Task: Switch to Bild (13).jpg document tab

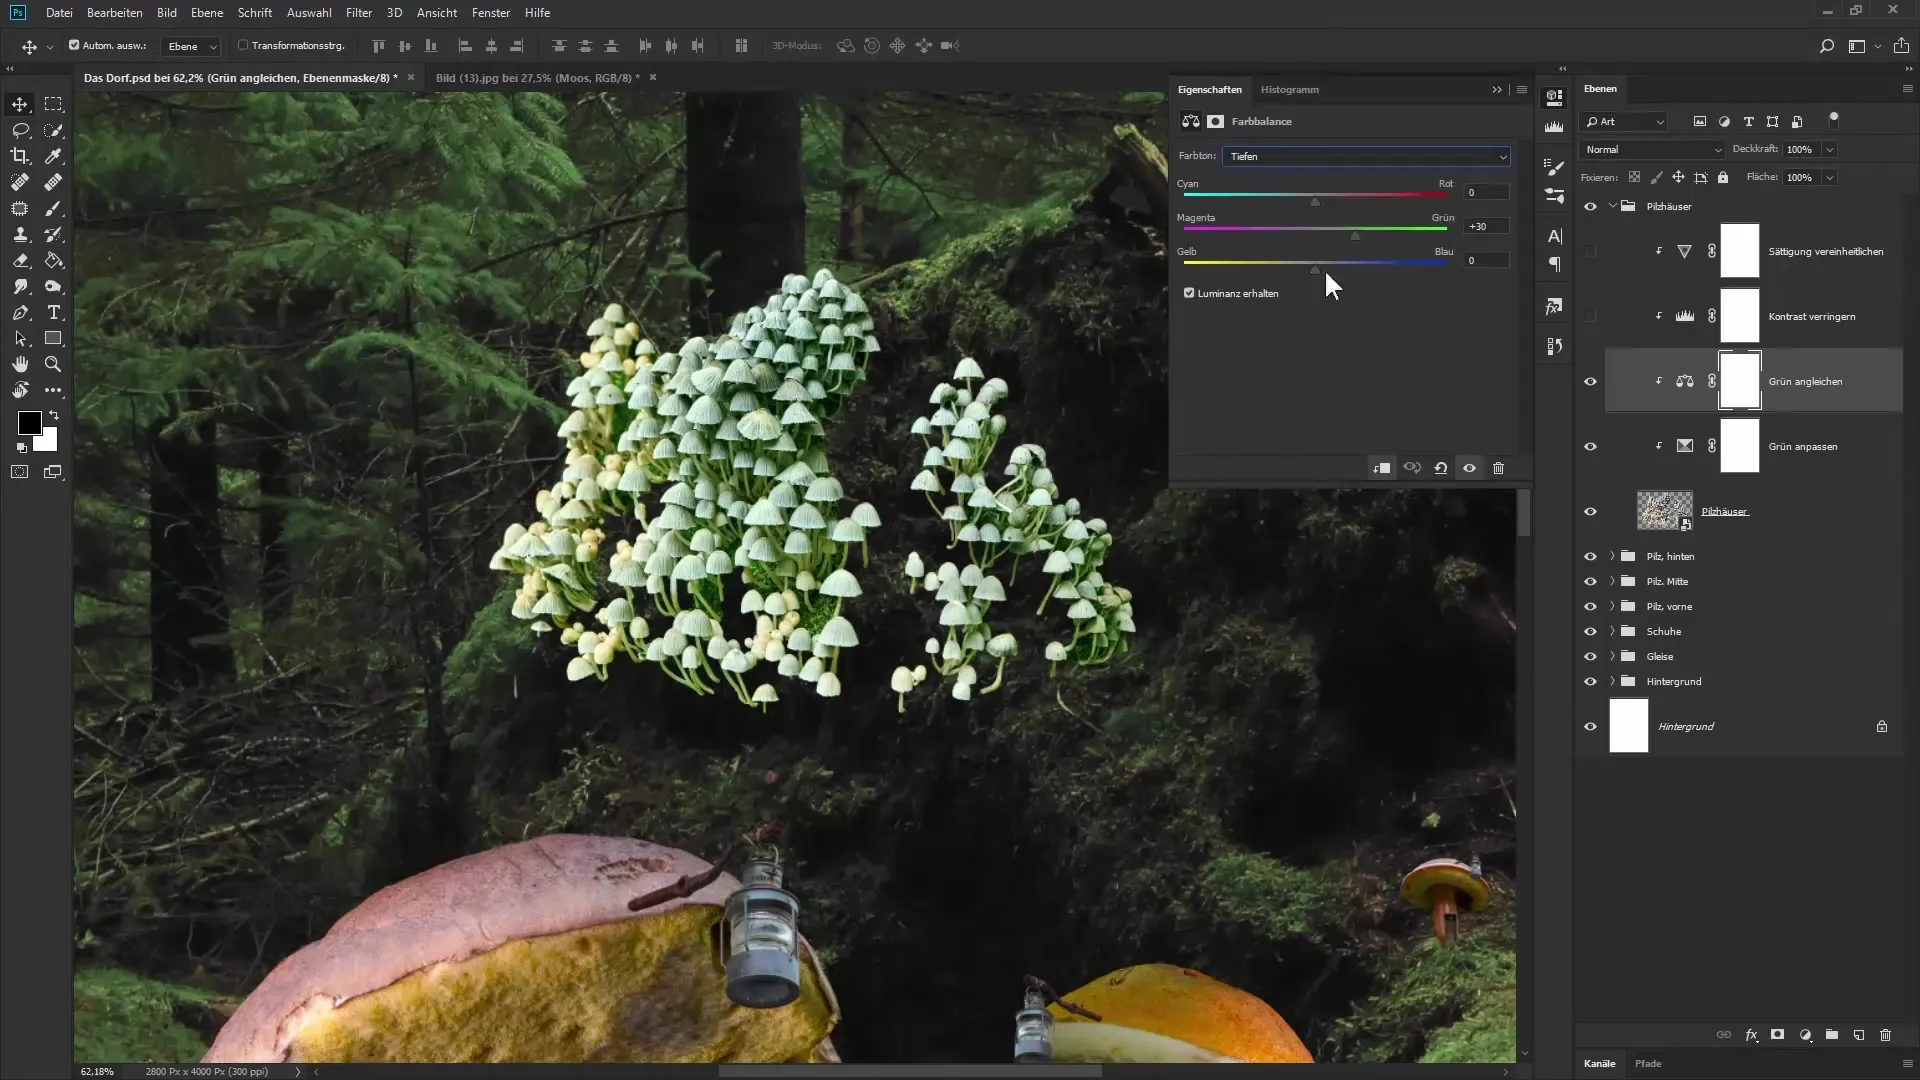Action: (538, 78)
